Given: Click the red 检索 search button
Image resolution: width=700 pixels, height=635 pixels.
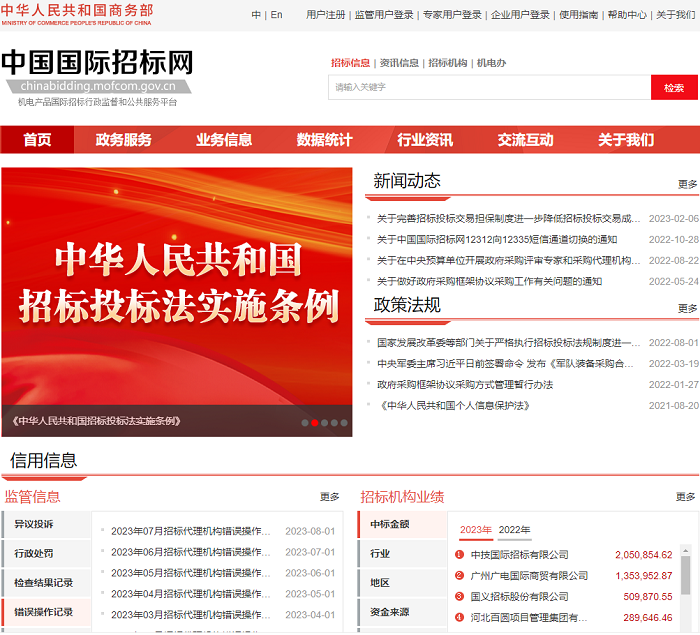Looking at the screenshot, I should click(x=674, y=88).
